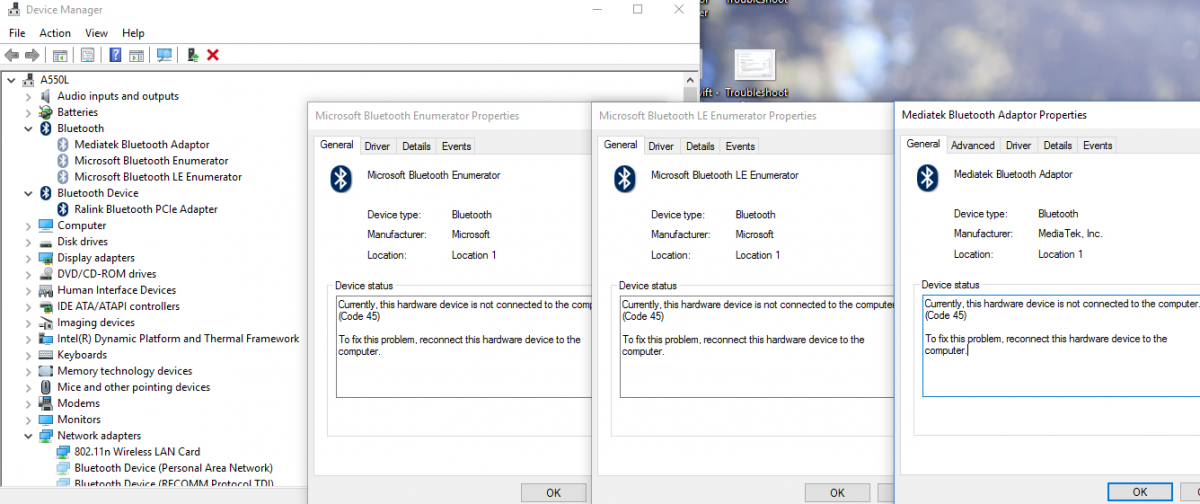Click inside the Mediatek Adaptor device status box
Screen dimensions: 1200x504
pyautogui.click(x=1061, y=345)
